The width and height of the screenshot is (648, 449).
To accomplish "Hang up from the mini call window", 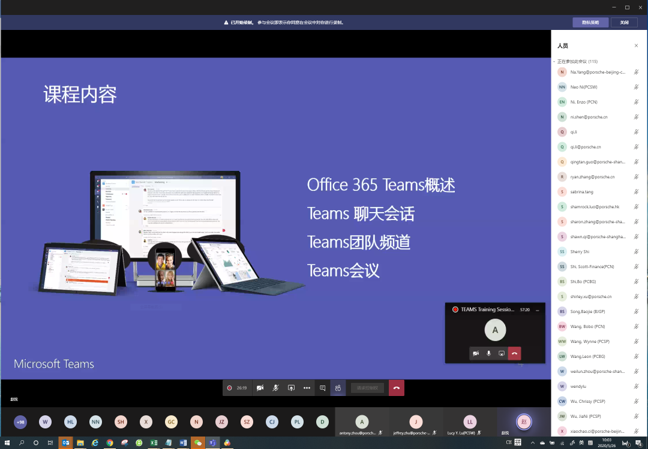I will (x=515, y=353).
